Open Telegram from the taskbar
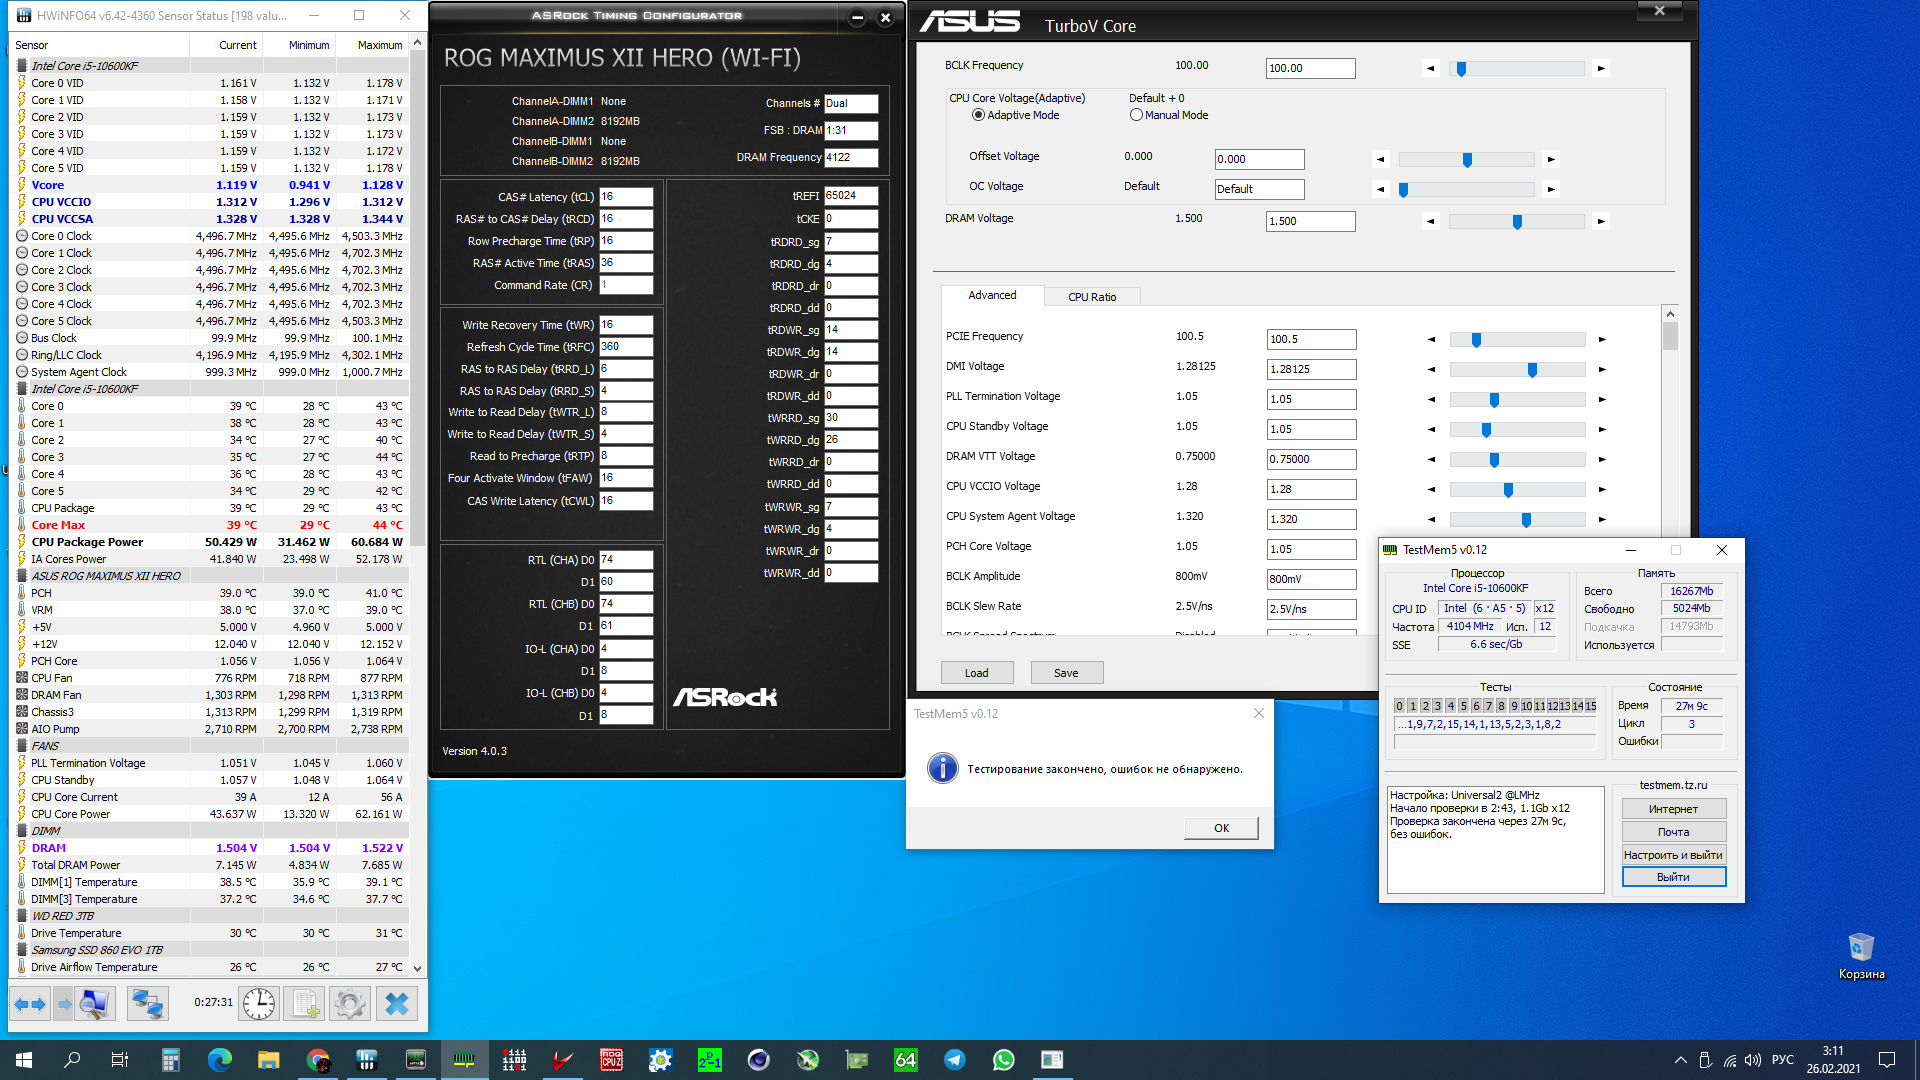 [x=955, y=1060]
